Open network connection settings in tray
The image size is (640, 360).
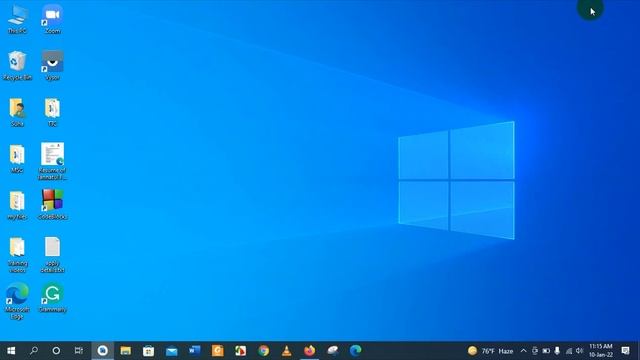569,351
